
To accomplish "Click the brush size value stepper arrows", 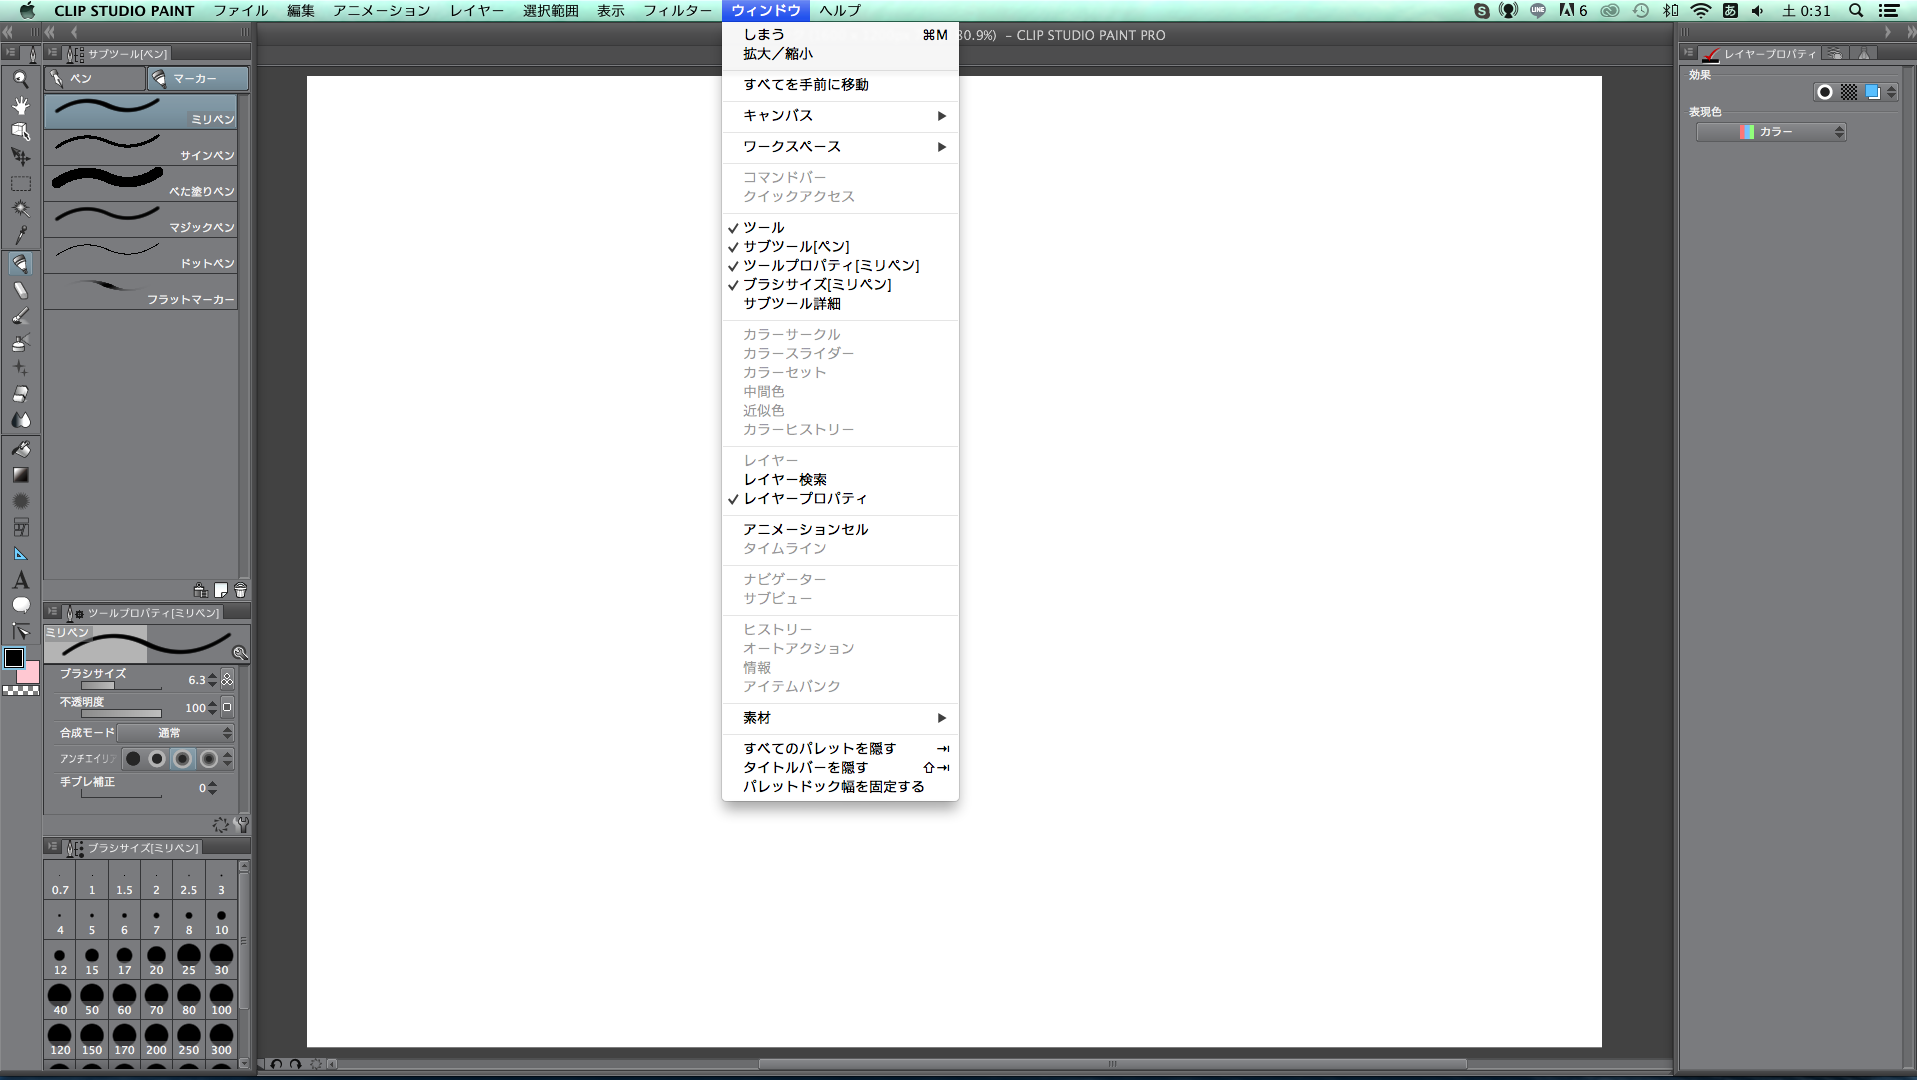I will point(212,680).
